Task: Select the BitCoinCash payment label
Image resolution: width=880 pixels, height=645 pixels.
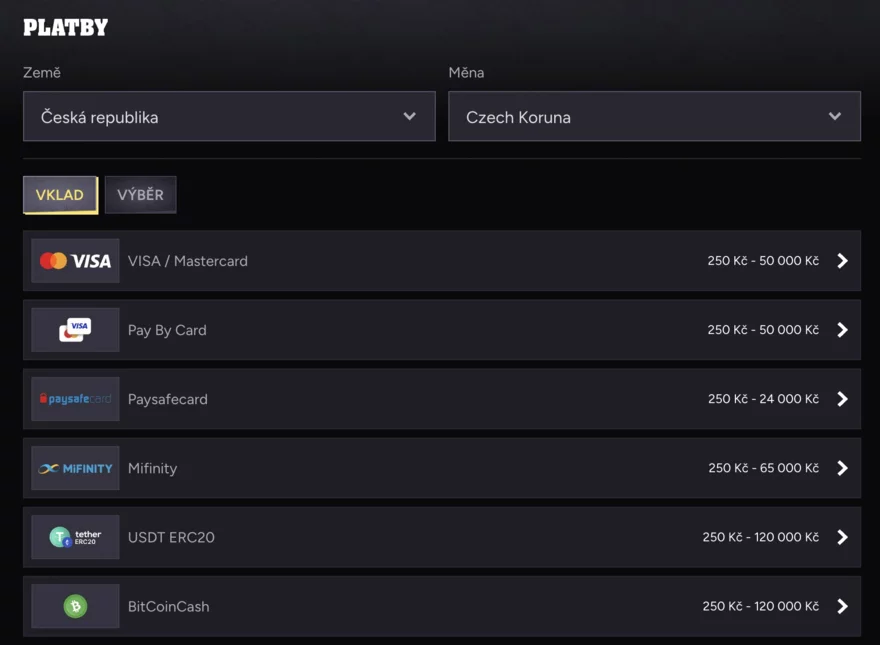Action: click(x=168, y=606)
